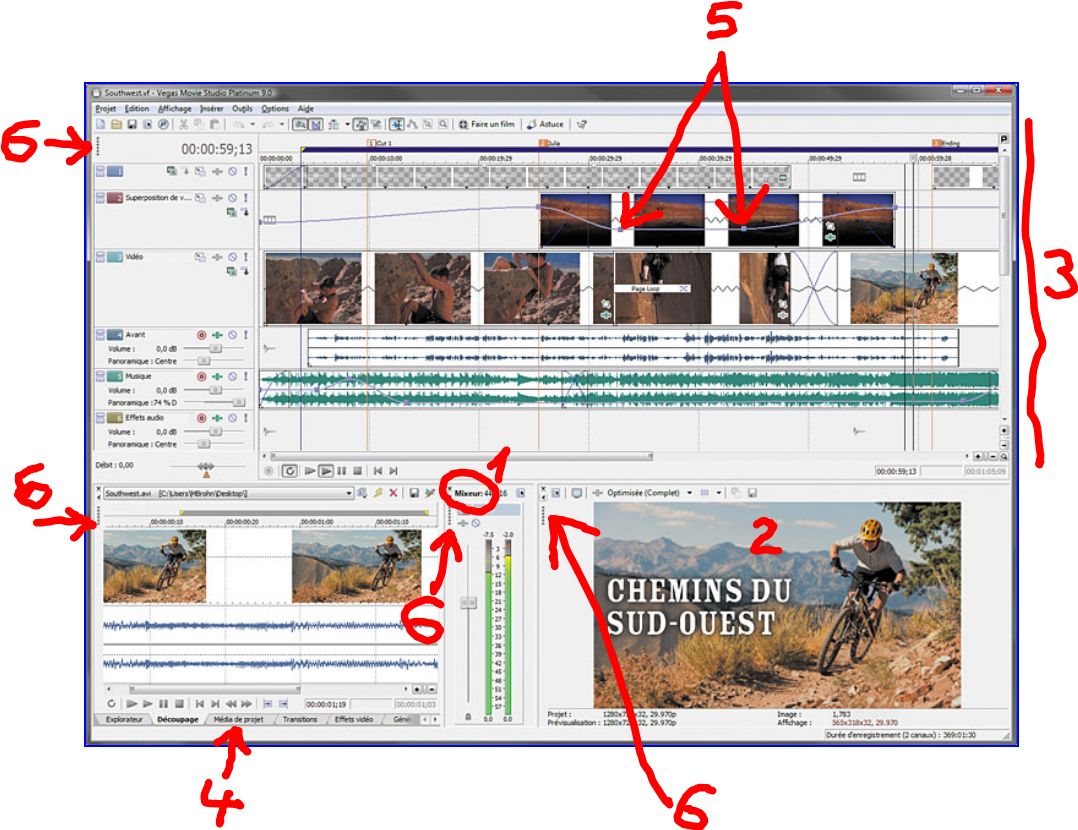Open the redo history dropdown arrow
Image resolution: width=1078 pixels, height=830 pixels.
coord(281,124)
